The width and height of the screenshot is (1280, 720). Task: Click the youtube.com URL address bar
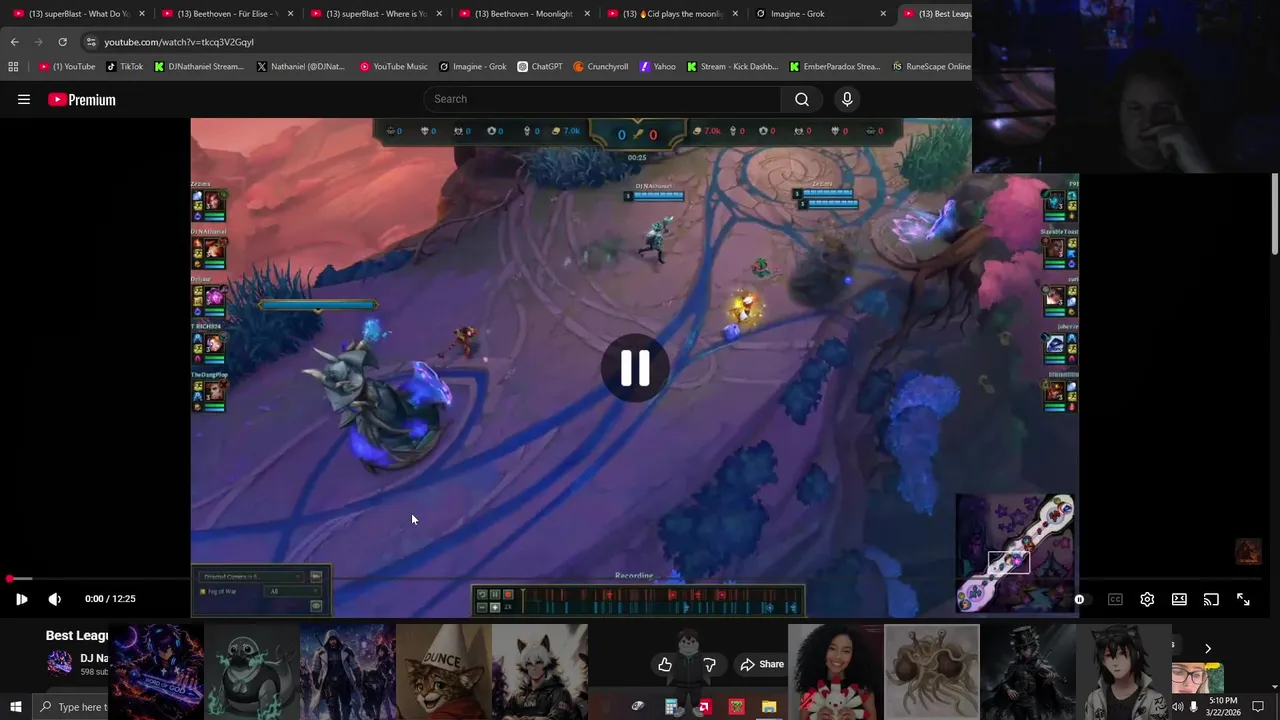coord(530,42)
